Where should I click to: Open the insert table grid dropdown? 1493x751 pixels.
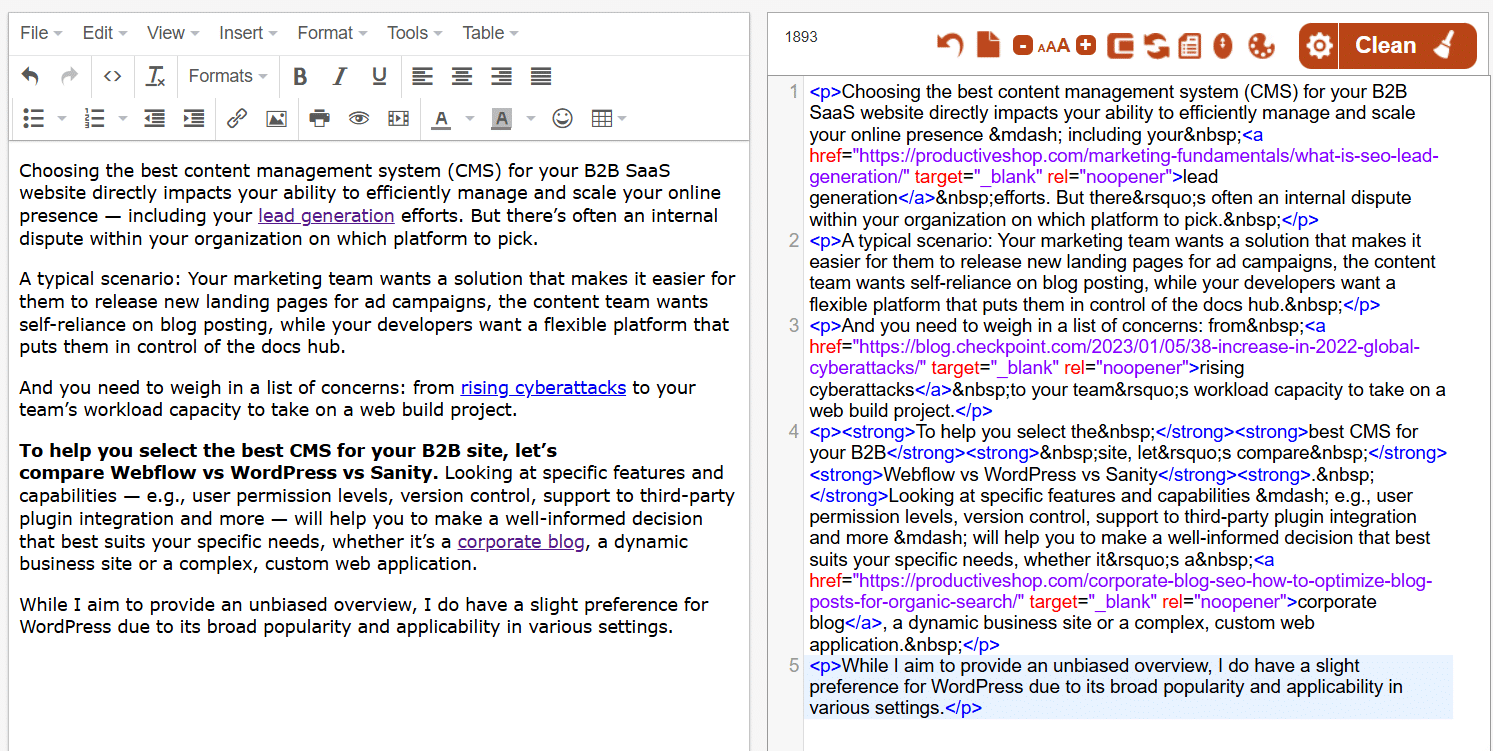coord(609,119)
